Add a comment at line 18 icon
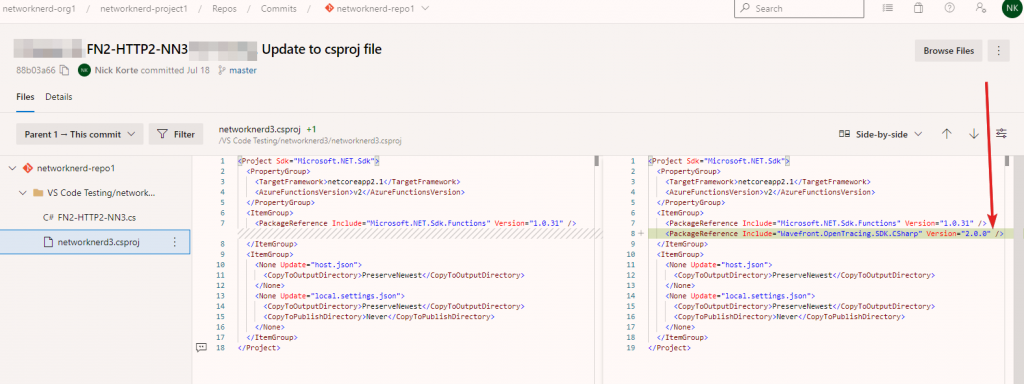 (x=201, y=348)
